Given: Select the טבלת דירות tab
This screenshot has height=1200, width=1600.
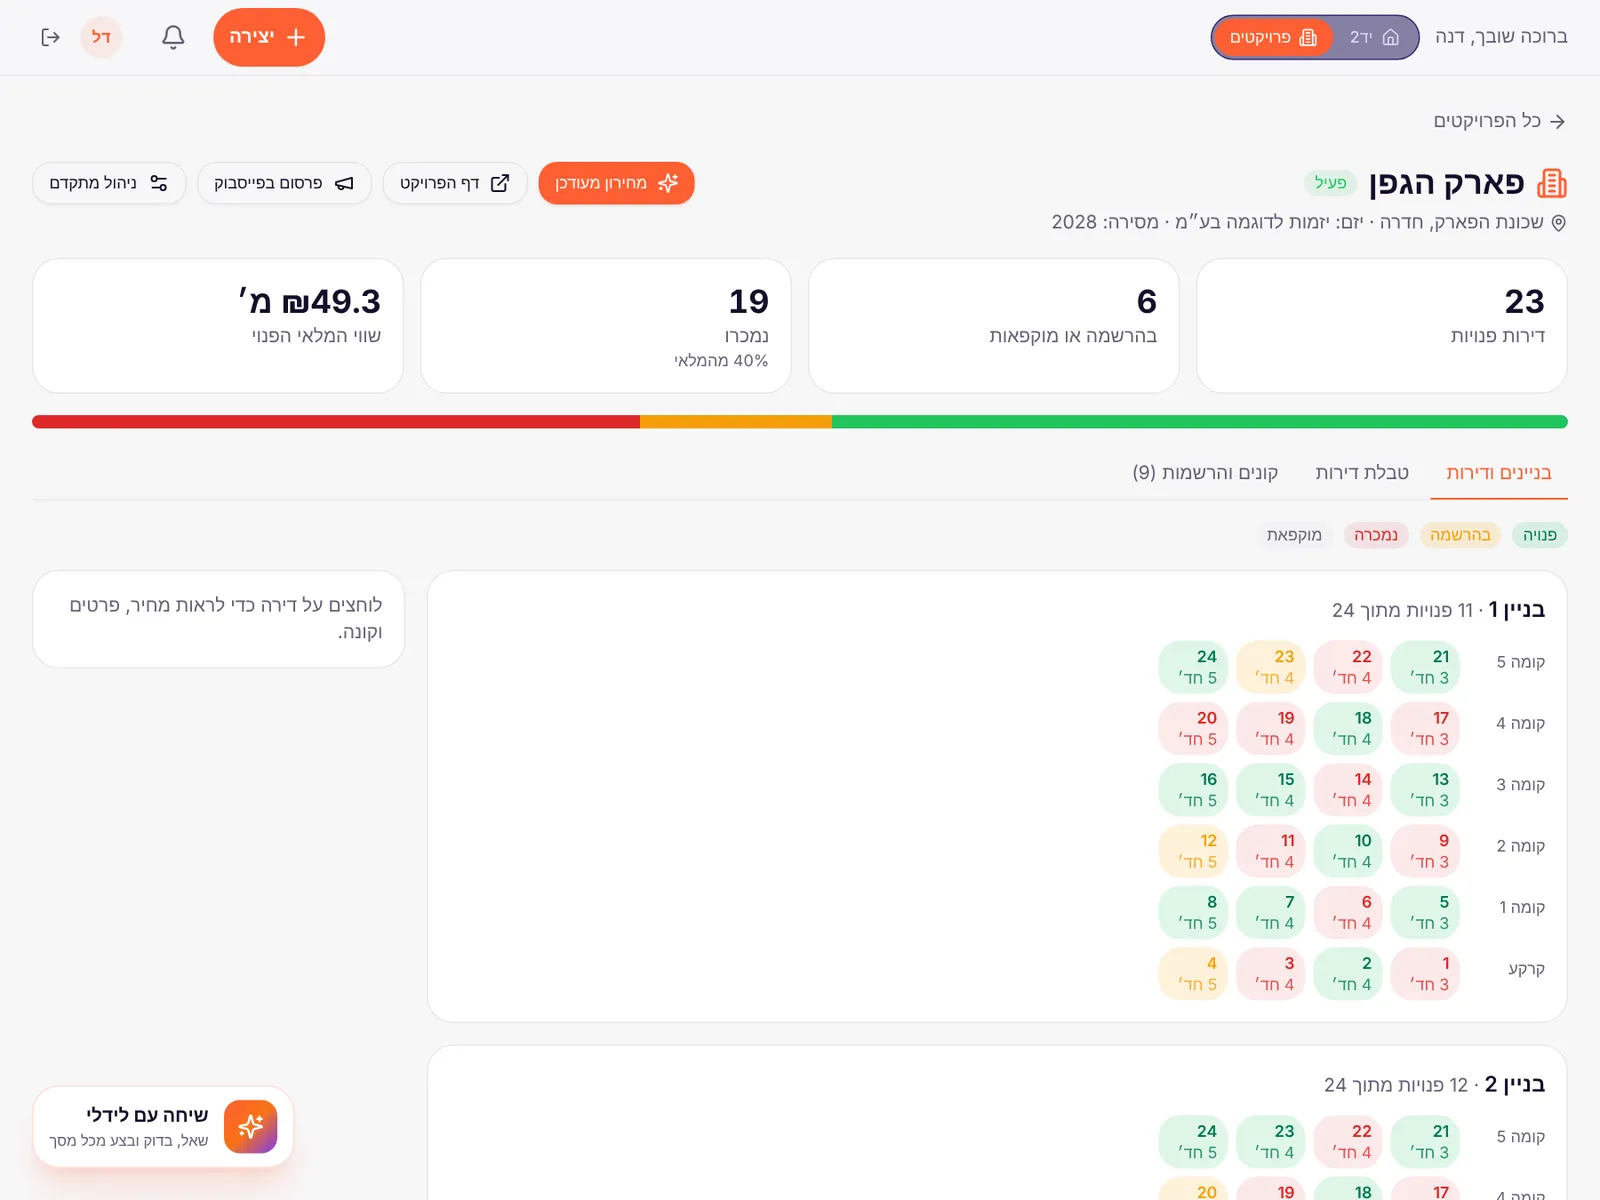Looking at the screenshot, I should (x=1362, y=472).
